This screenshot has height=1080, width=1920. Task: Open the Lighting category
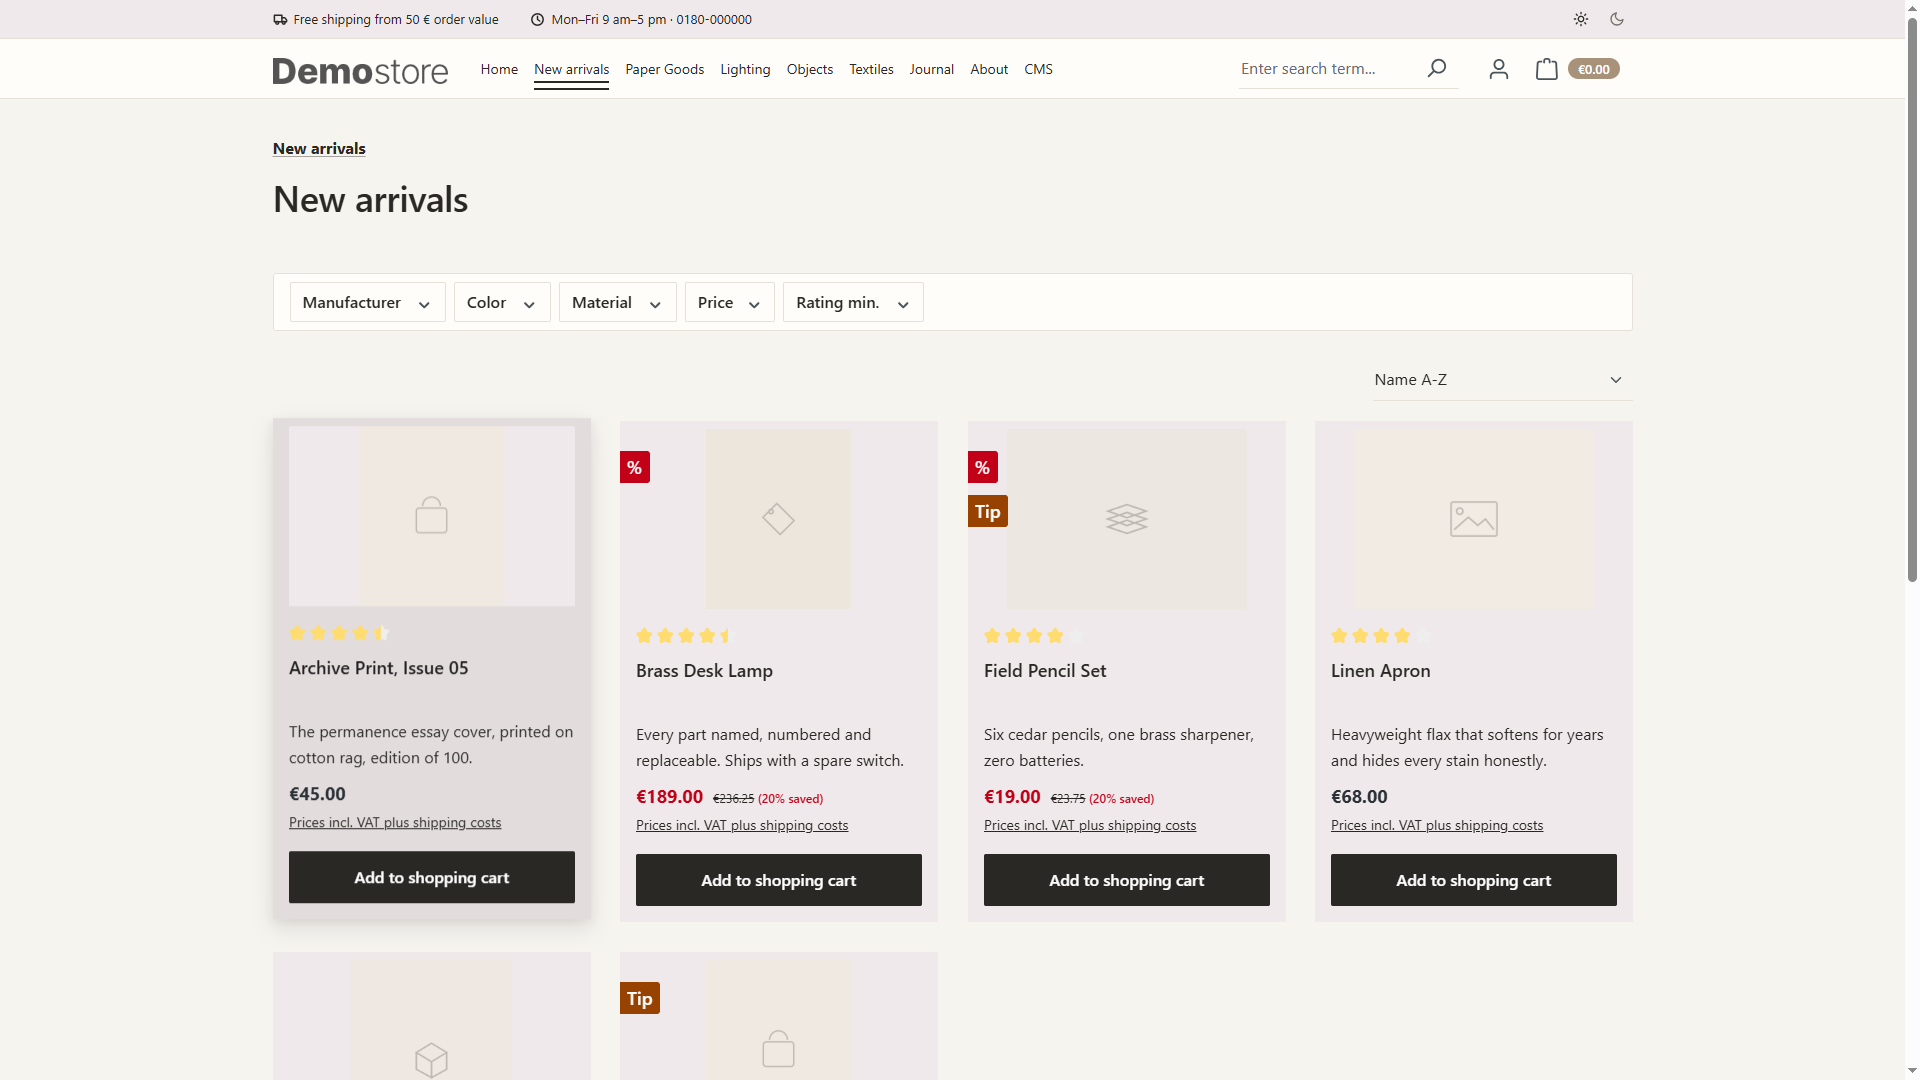[745, 69]
